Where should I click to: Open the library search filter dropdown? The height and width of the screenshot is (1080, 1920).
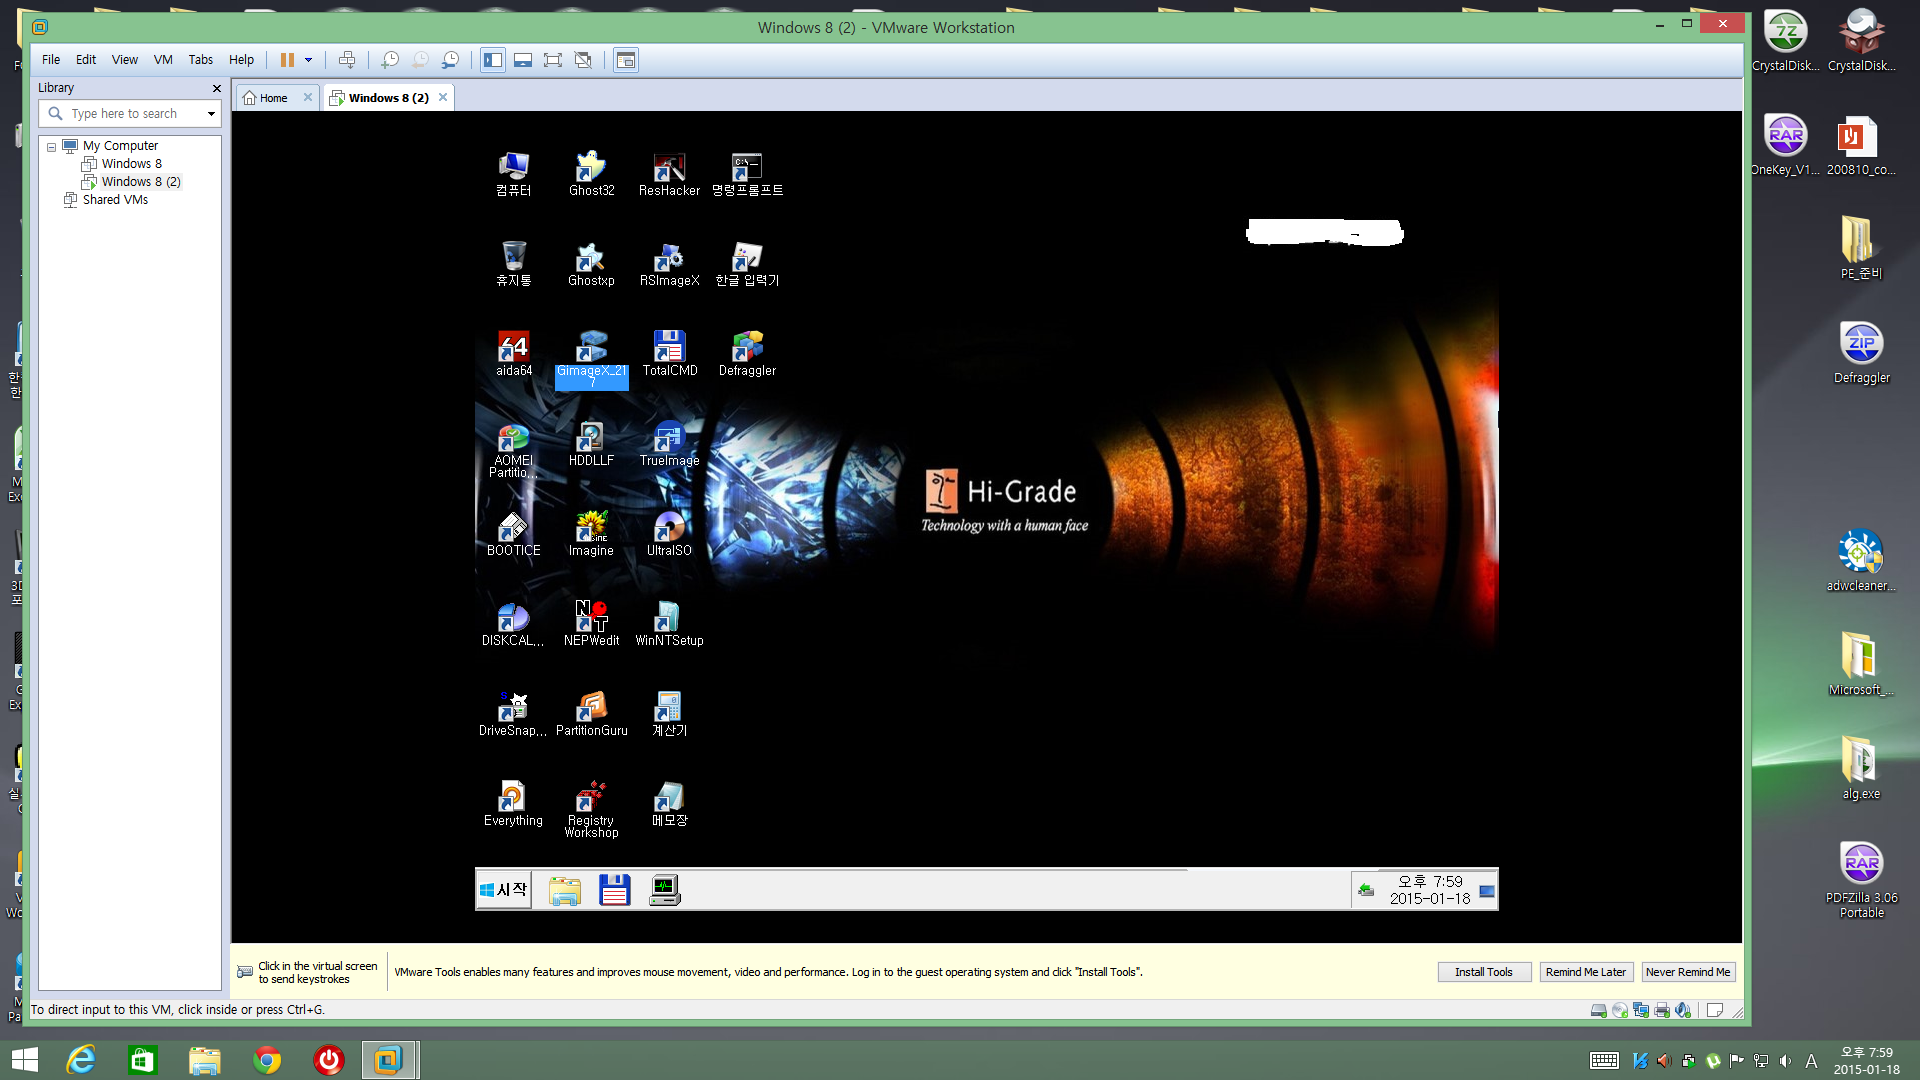(211, 114)
